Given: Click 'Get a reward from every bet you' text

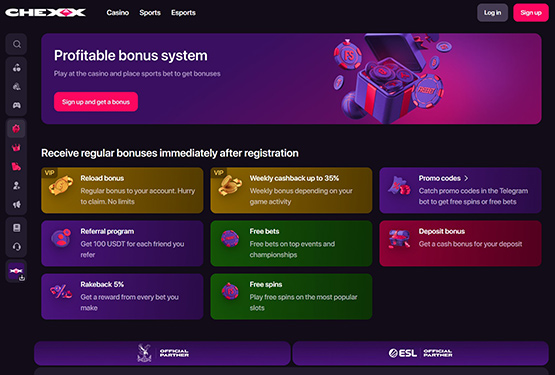Looking at the screenshot, I should [129, 297].
